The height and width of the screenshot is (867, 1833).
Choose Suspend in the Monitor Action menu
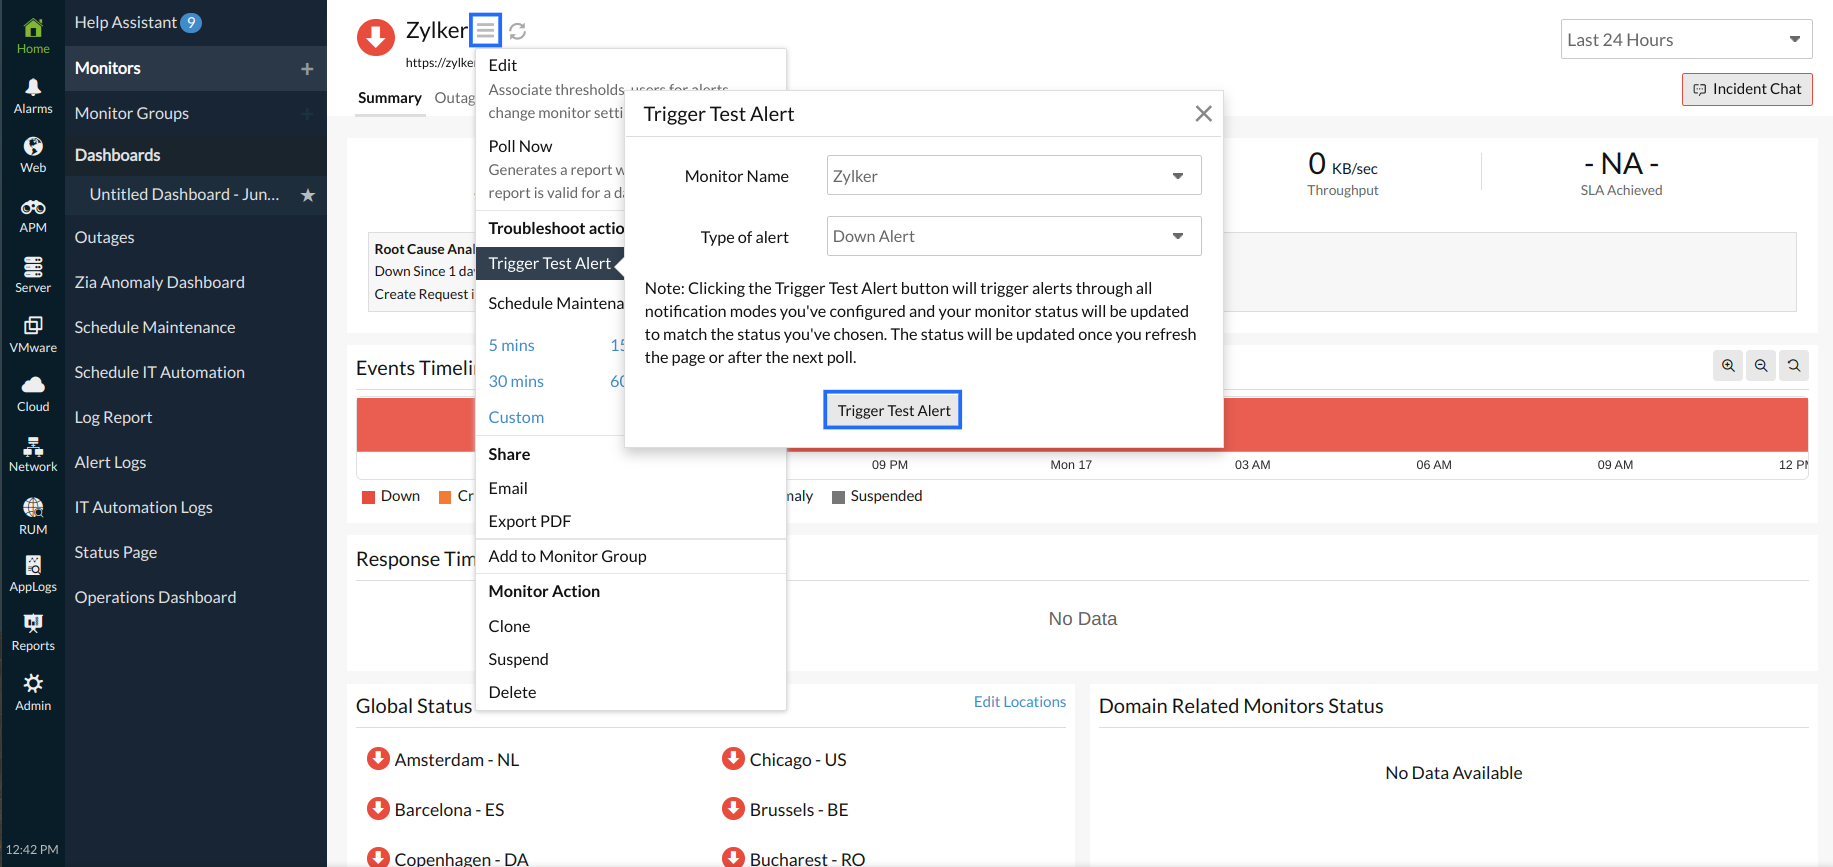(x=518, y=659)
